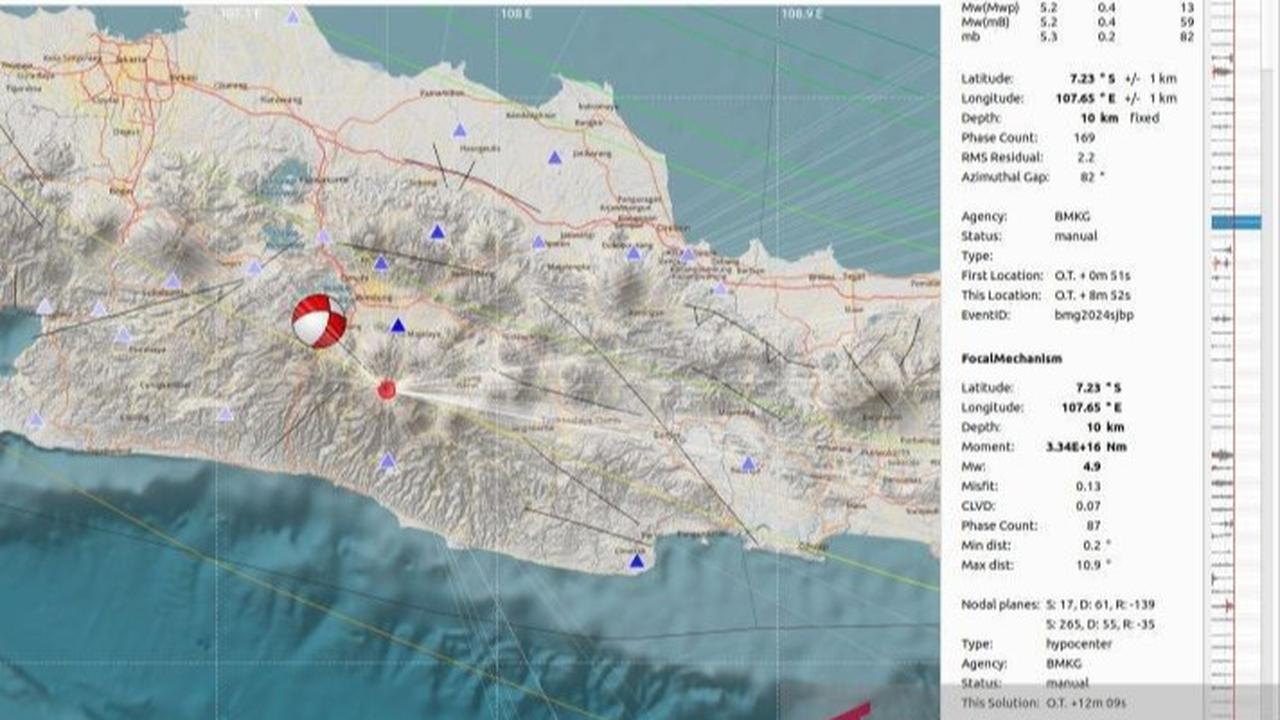The width and height of the screenshot is (1280, 720).
Task: Select the event ID 'bmg2024sjbp'
Action: click(1093, 315)
